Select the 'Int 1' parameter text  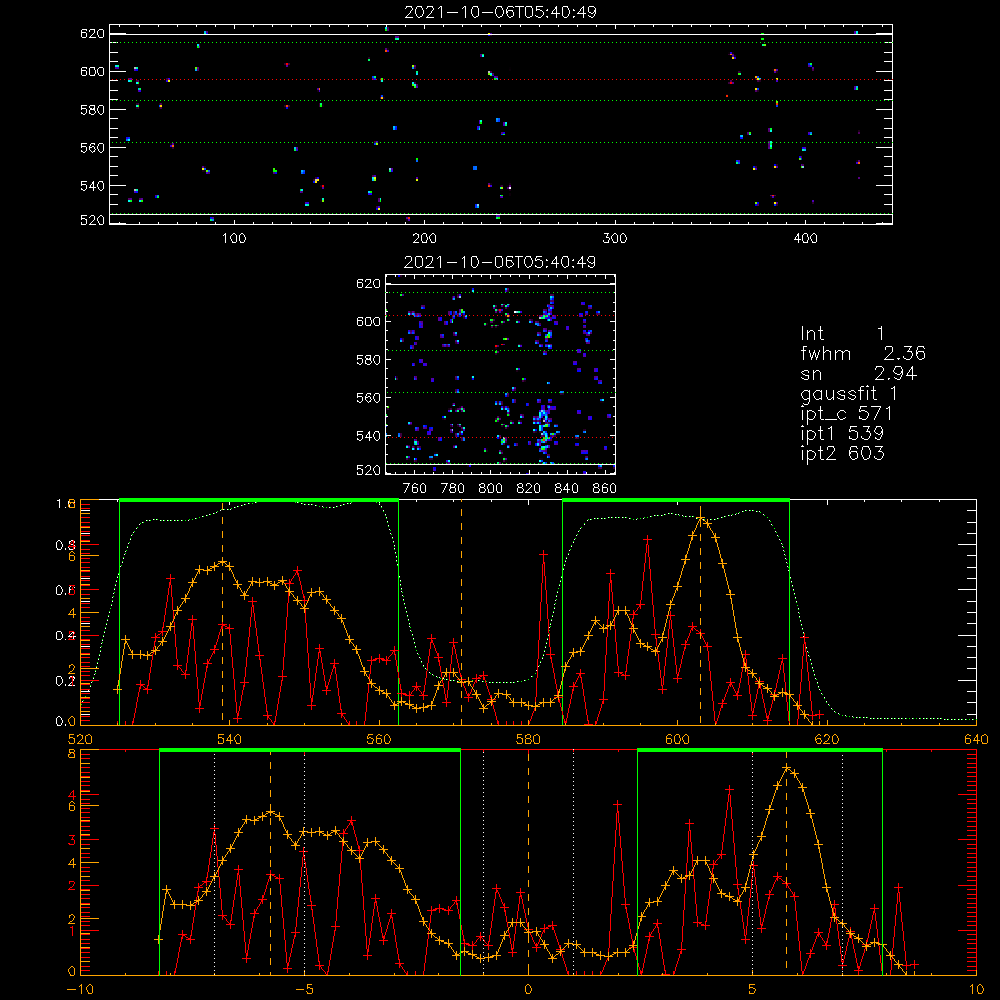tap(842, 334)
